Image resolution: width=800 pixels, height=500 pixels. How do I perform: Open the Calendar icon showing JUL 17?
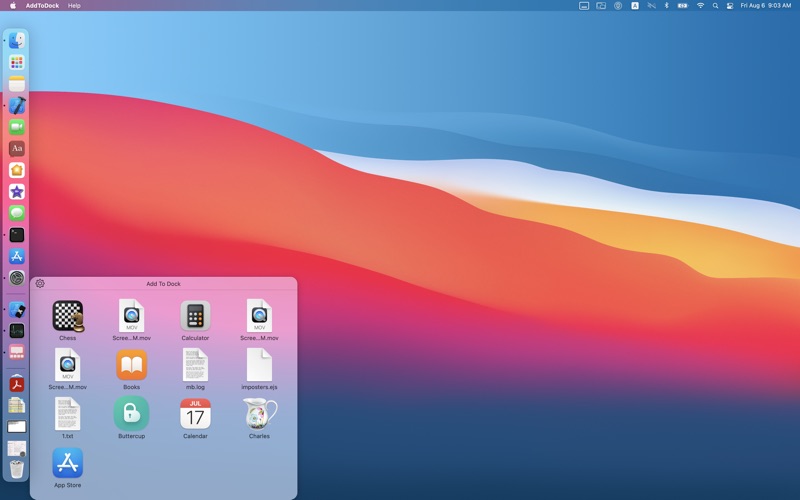point(195,414)
